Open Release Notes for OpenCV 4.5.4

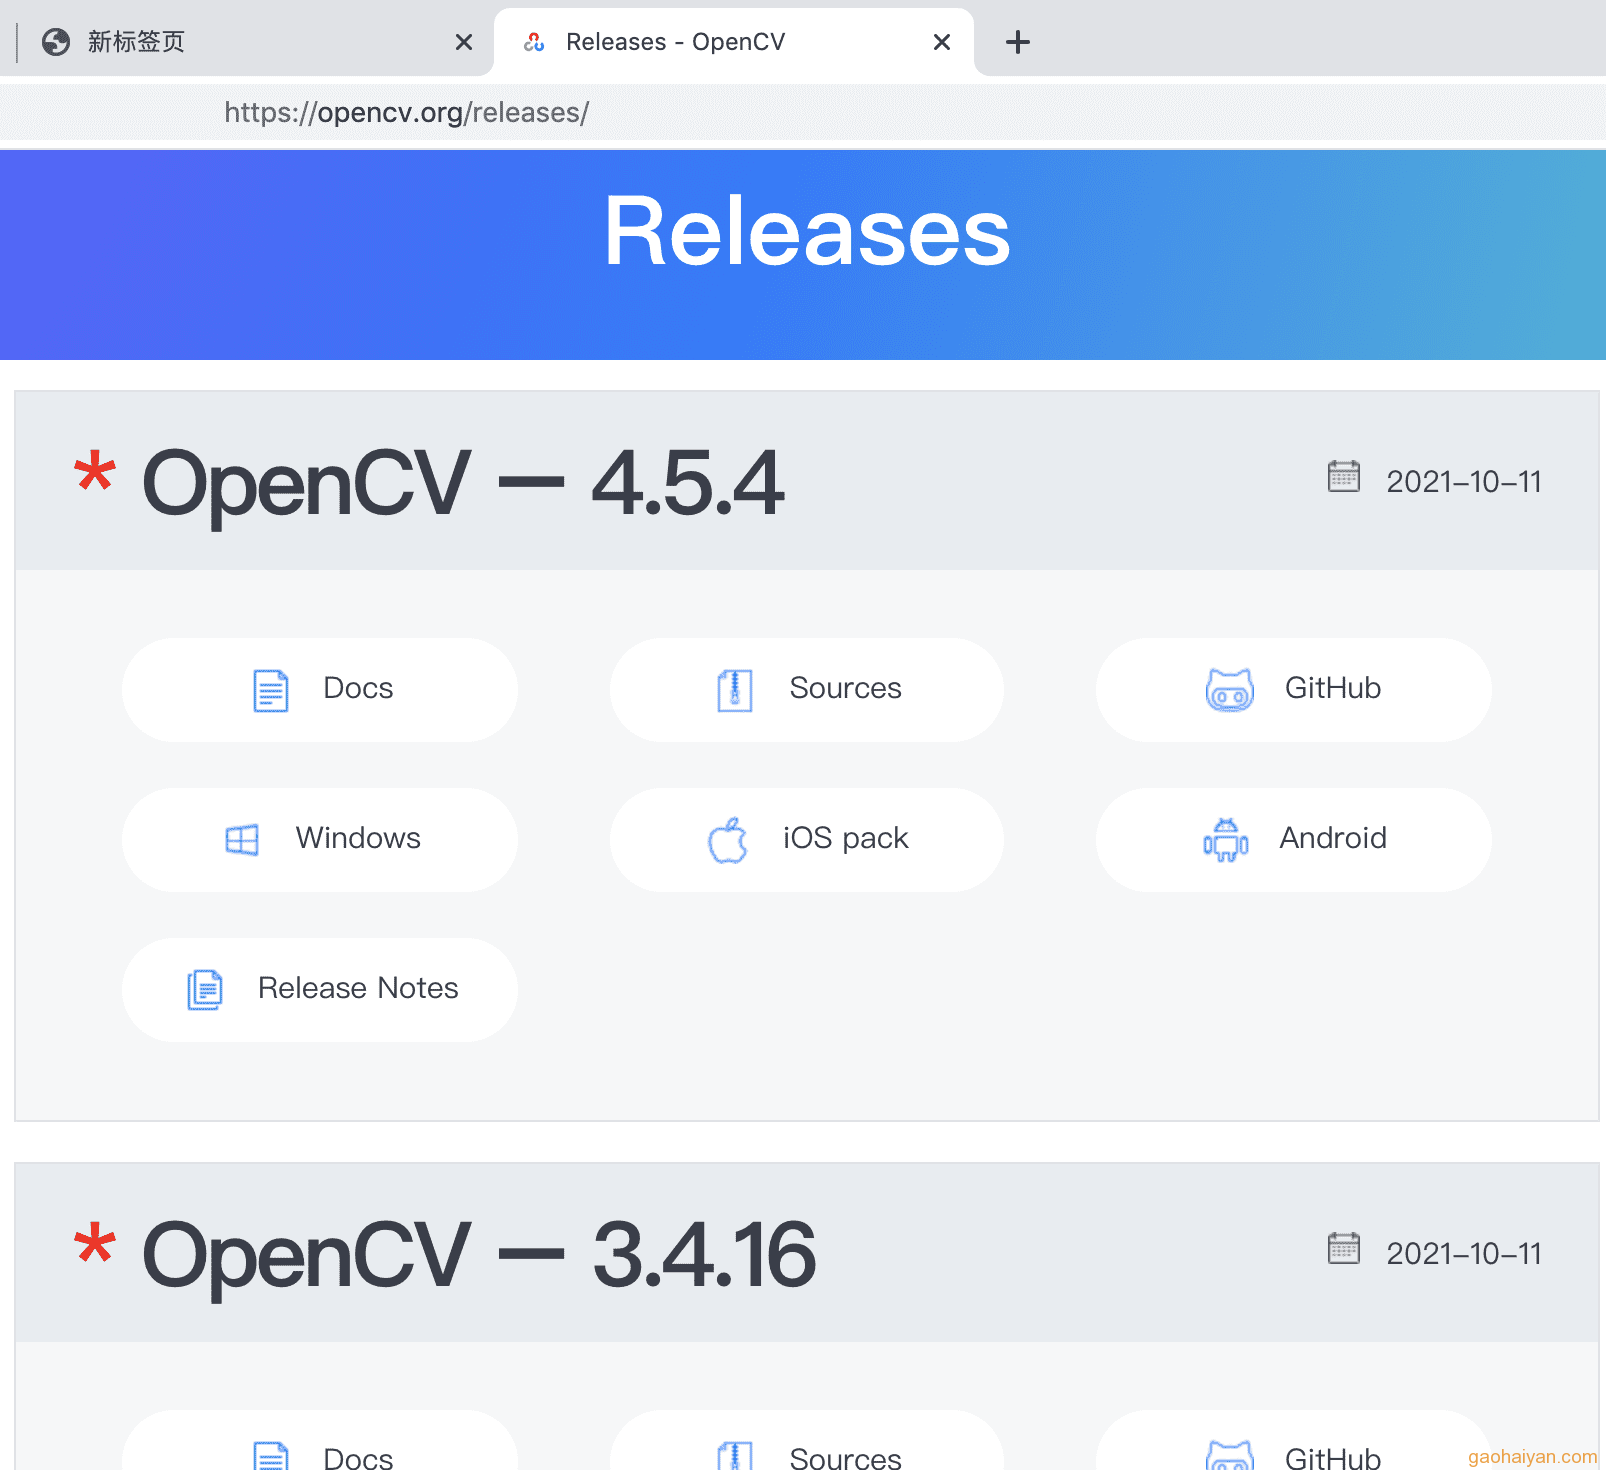tap(320, 990)
